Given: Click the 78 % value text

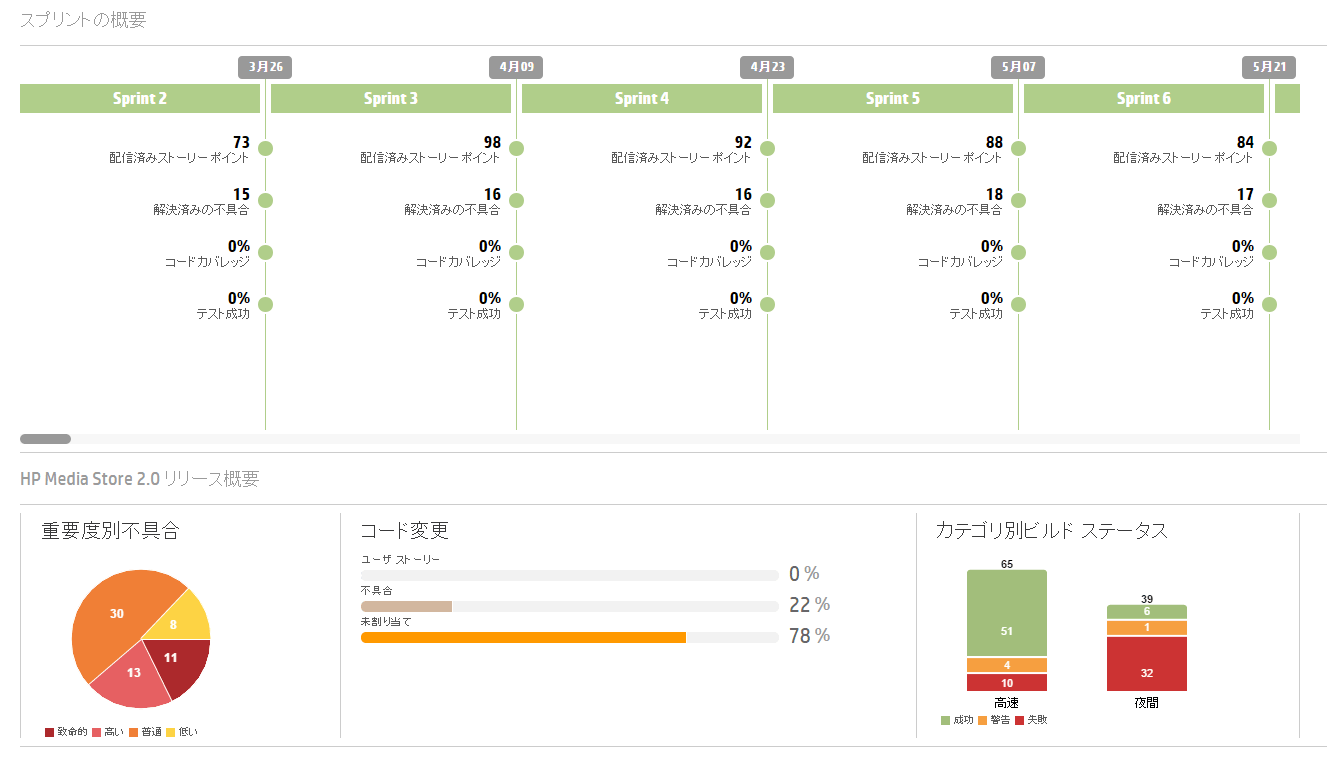Looking at the screenshot, I should [809, 636].
